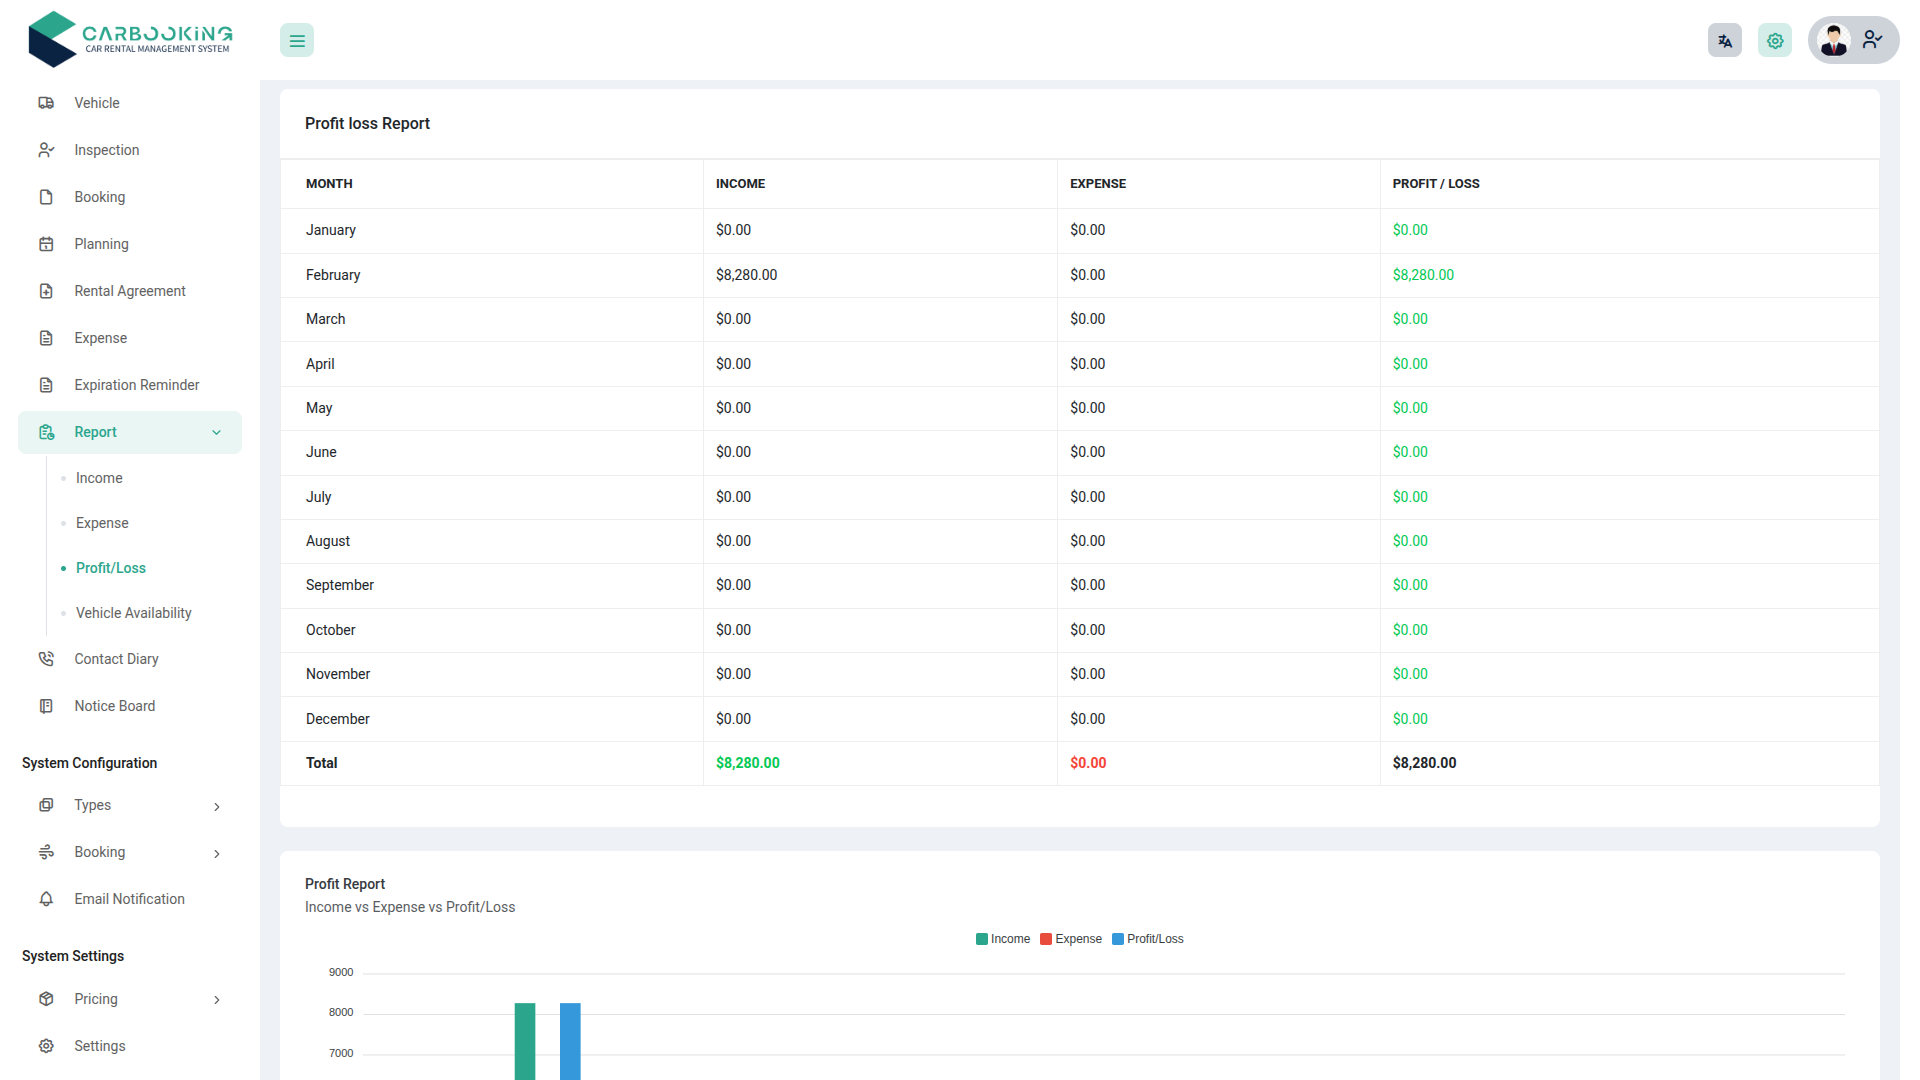Click the Rental Agreement document icon
Screen dimensions: 1920x1080
46,291
